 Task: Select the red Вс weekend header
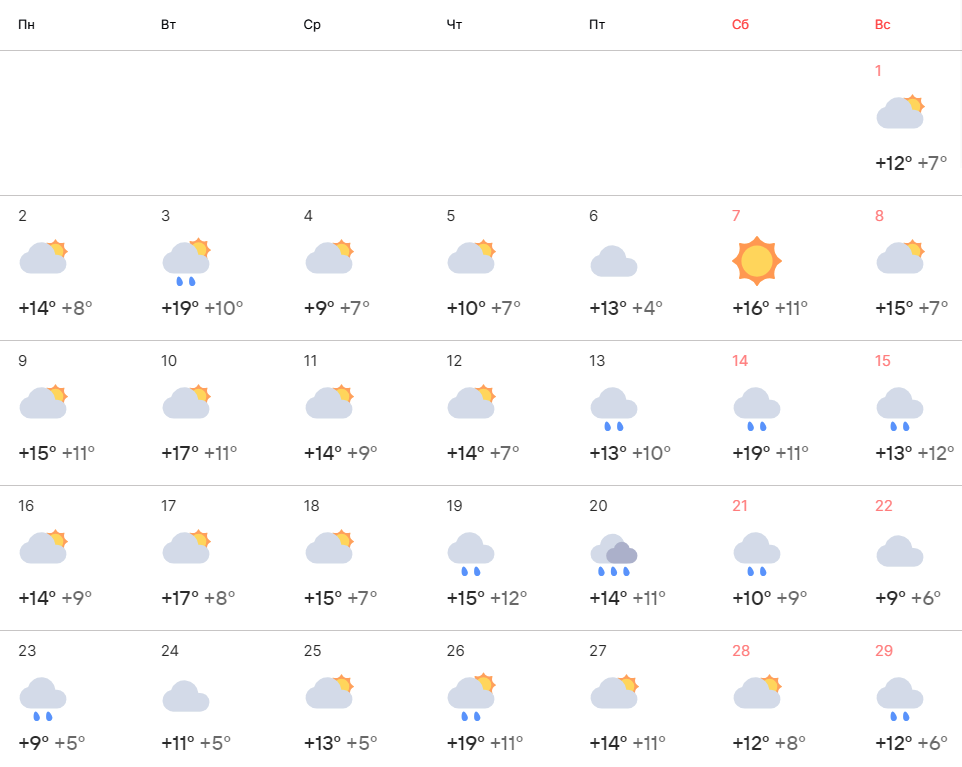click(x=883, y=24)
